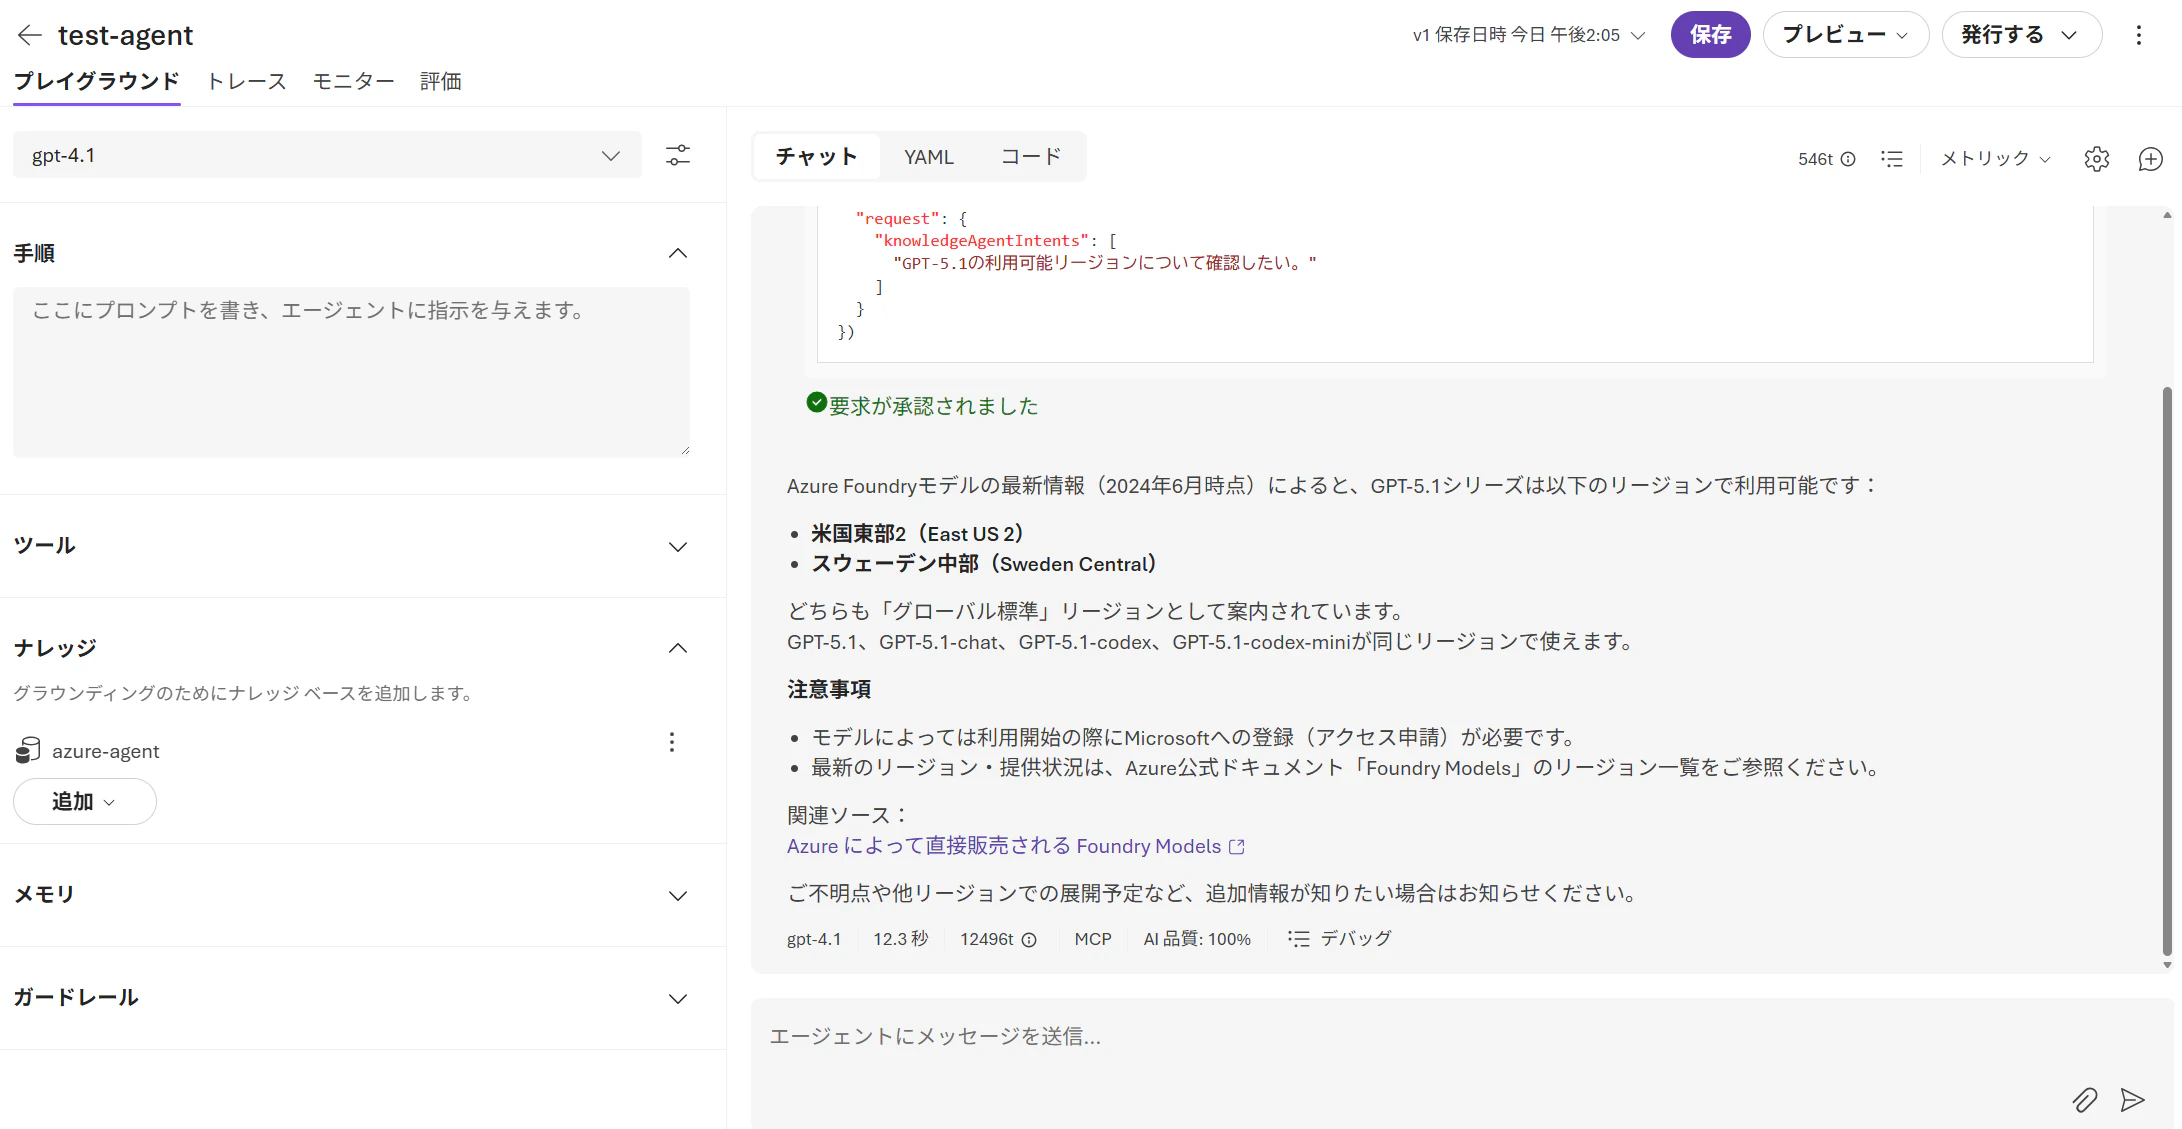Screen dimensions: 2182x1129
Task: Switch to the プレイグラウンド tab
Action: pyautogui.click(x=96, y=81)
